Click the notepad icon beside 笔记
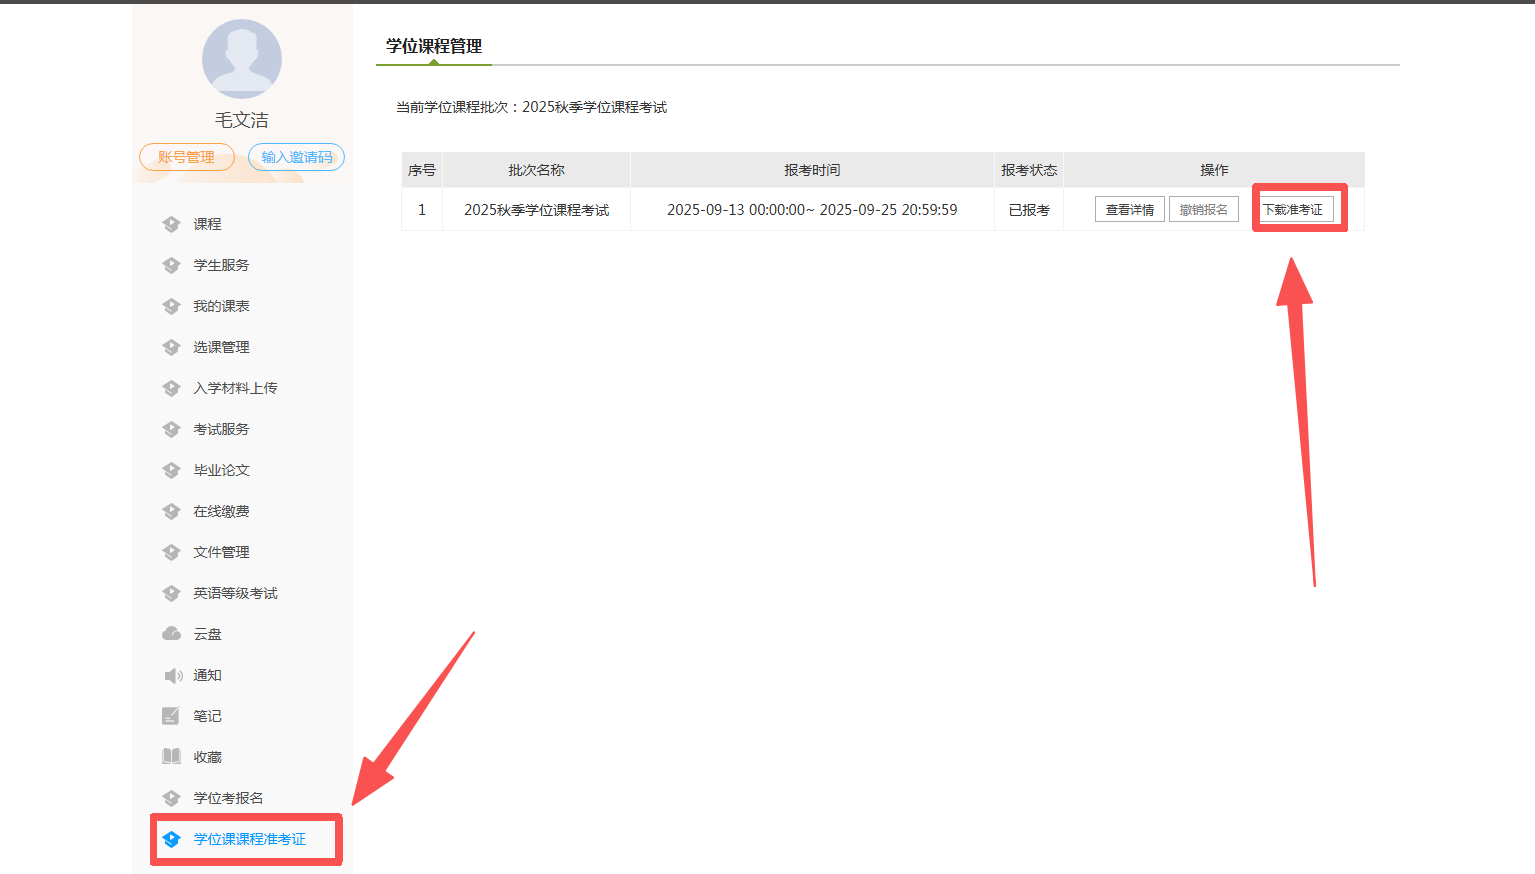The height and width of the screenshot is (874, 1535). pyautogui.click(x=171, y=716)
